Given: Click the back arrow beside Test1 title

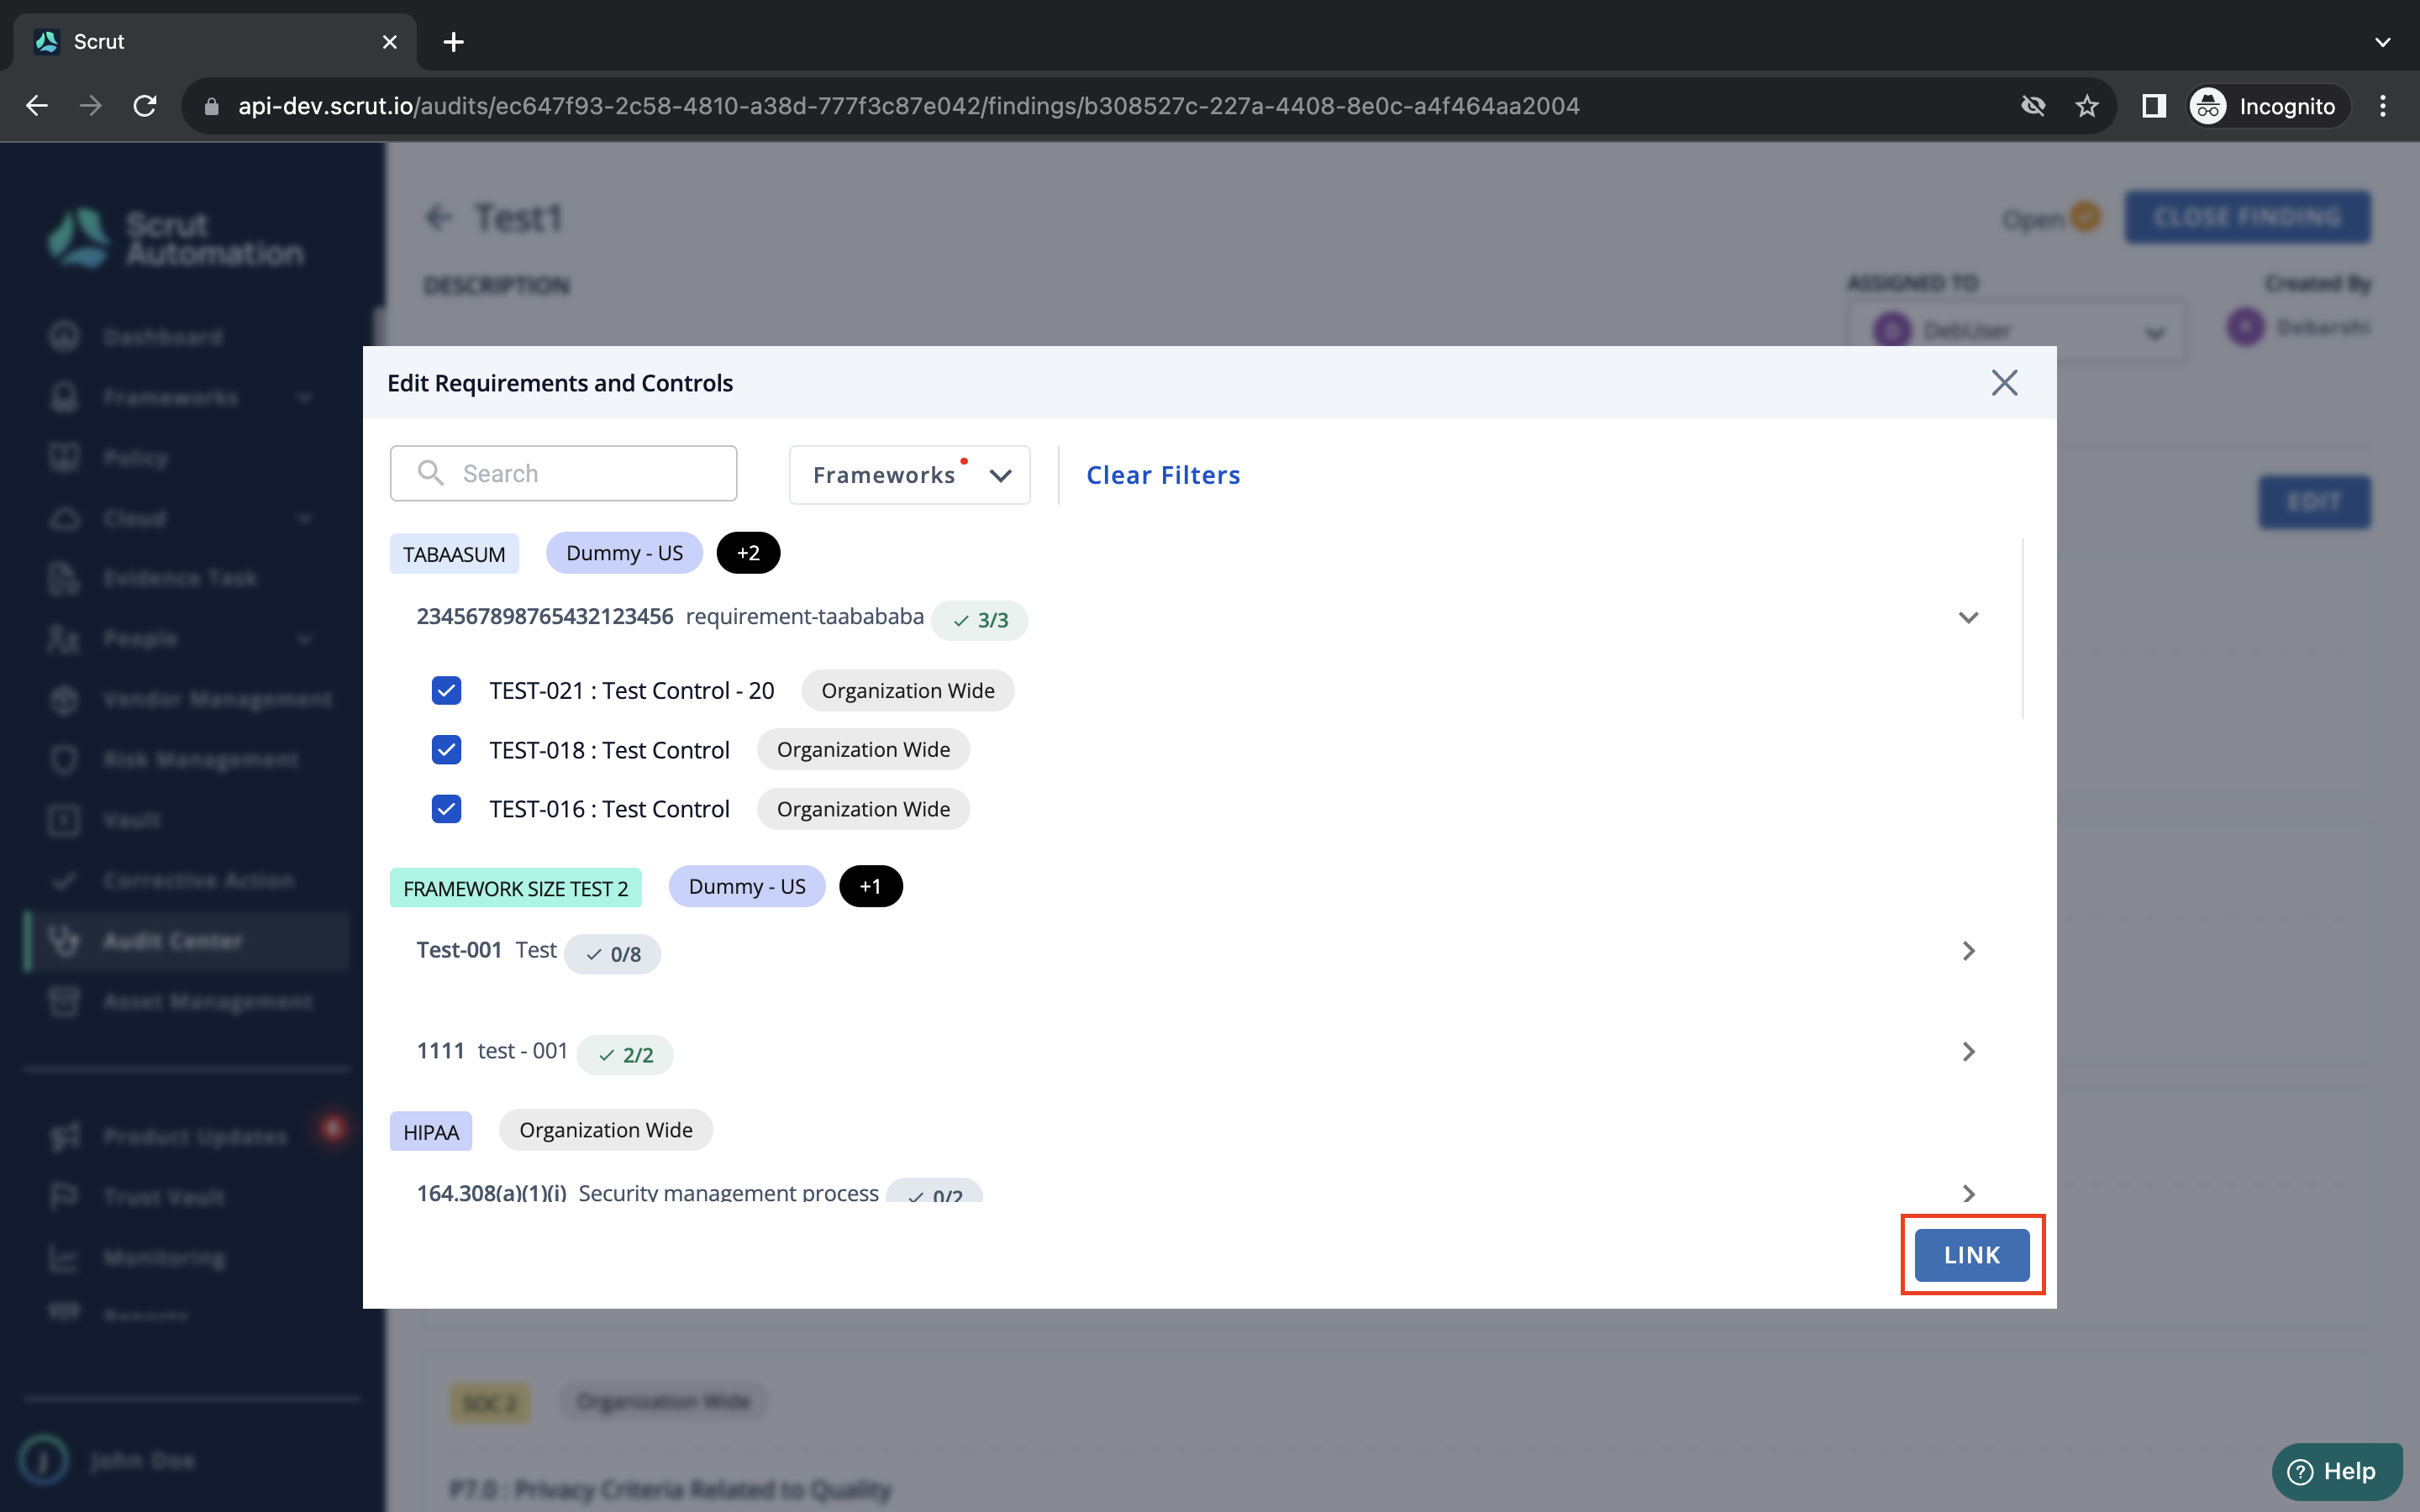Looking at the screenshot, I should click(438, 217).
